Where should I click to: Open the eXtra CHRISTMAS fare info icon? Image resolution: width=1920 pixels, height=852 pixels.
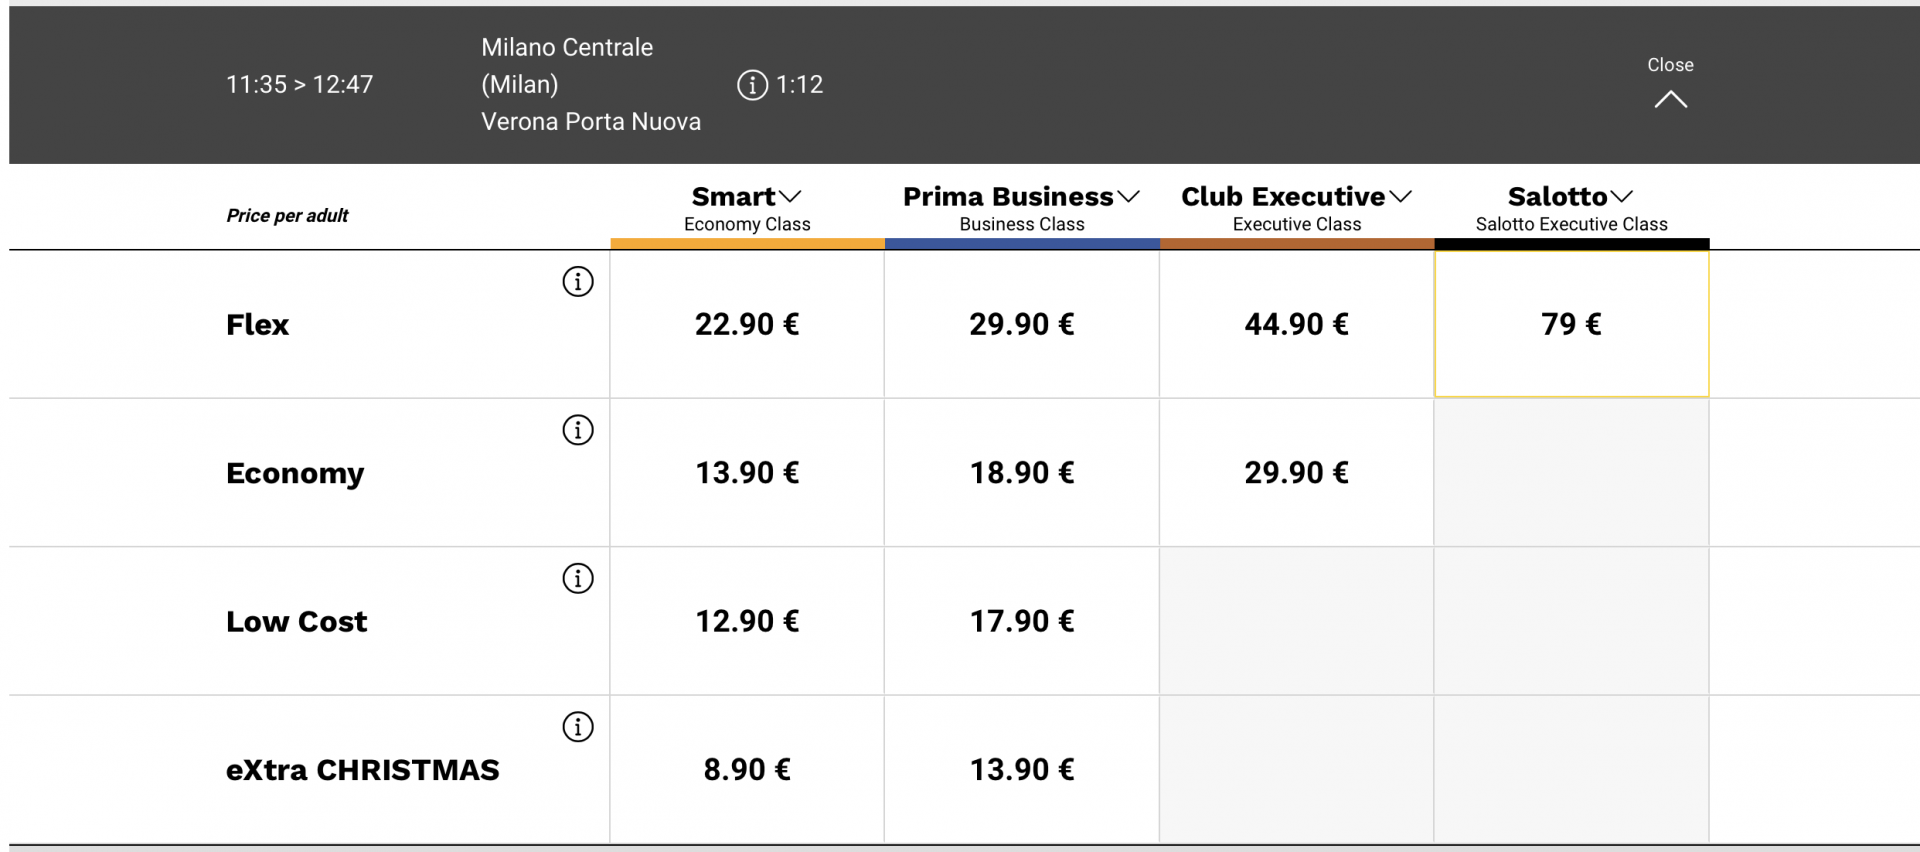pyautogui.click(x=578, y=727)
